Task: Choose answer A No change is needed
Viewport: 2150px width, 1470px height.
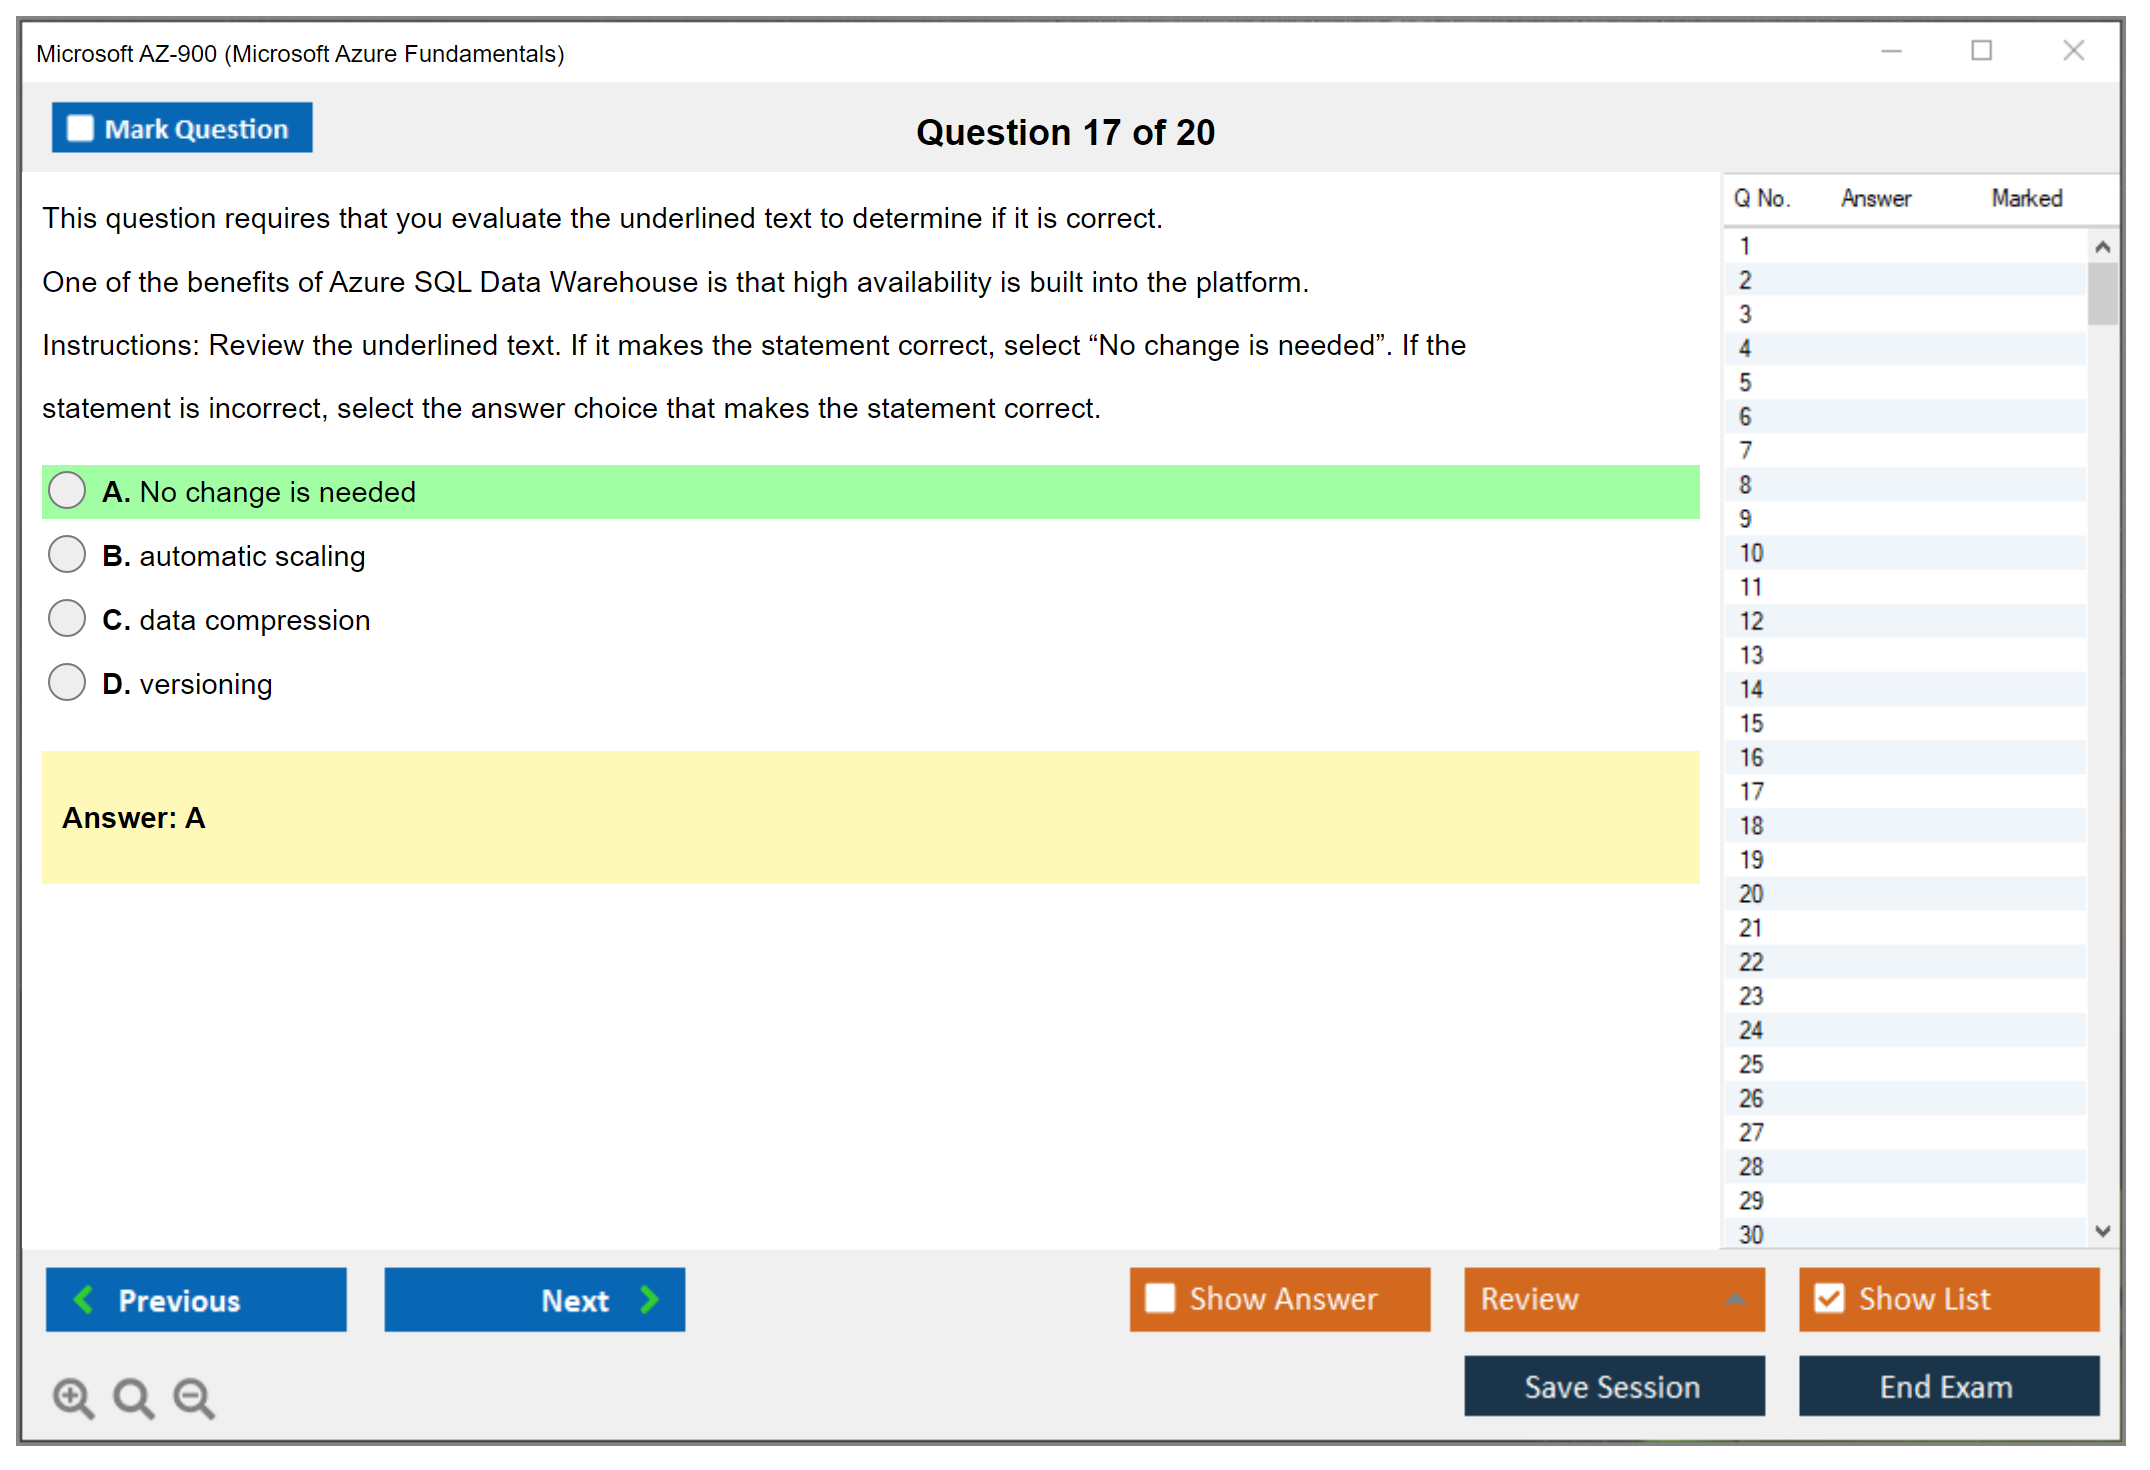Action: point(67,491)
